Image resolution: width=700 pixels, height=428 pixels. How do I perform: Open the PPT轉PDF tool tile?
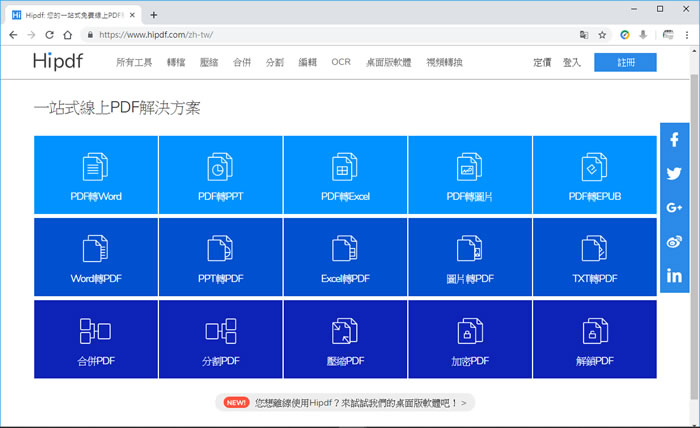click(x=221, y=257)
